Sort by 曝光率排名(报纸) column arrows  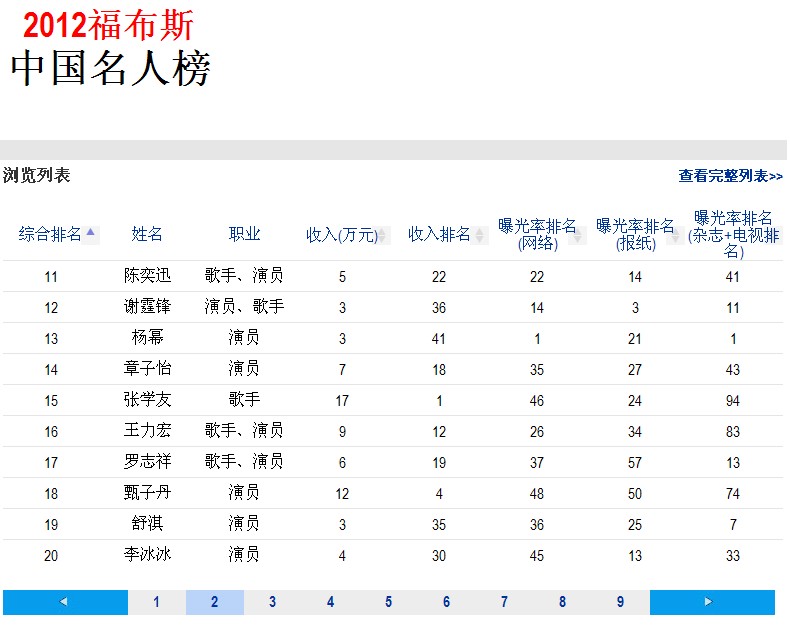(675, 235)
